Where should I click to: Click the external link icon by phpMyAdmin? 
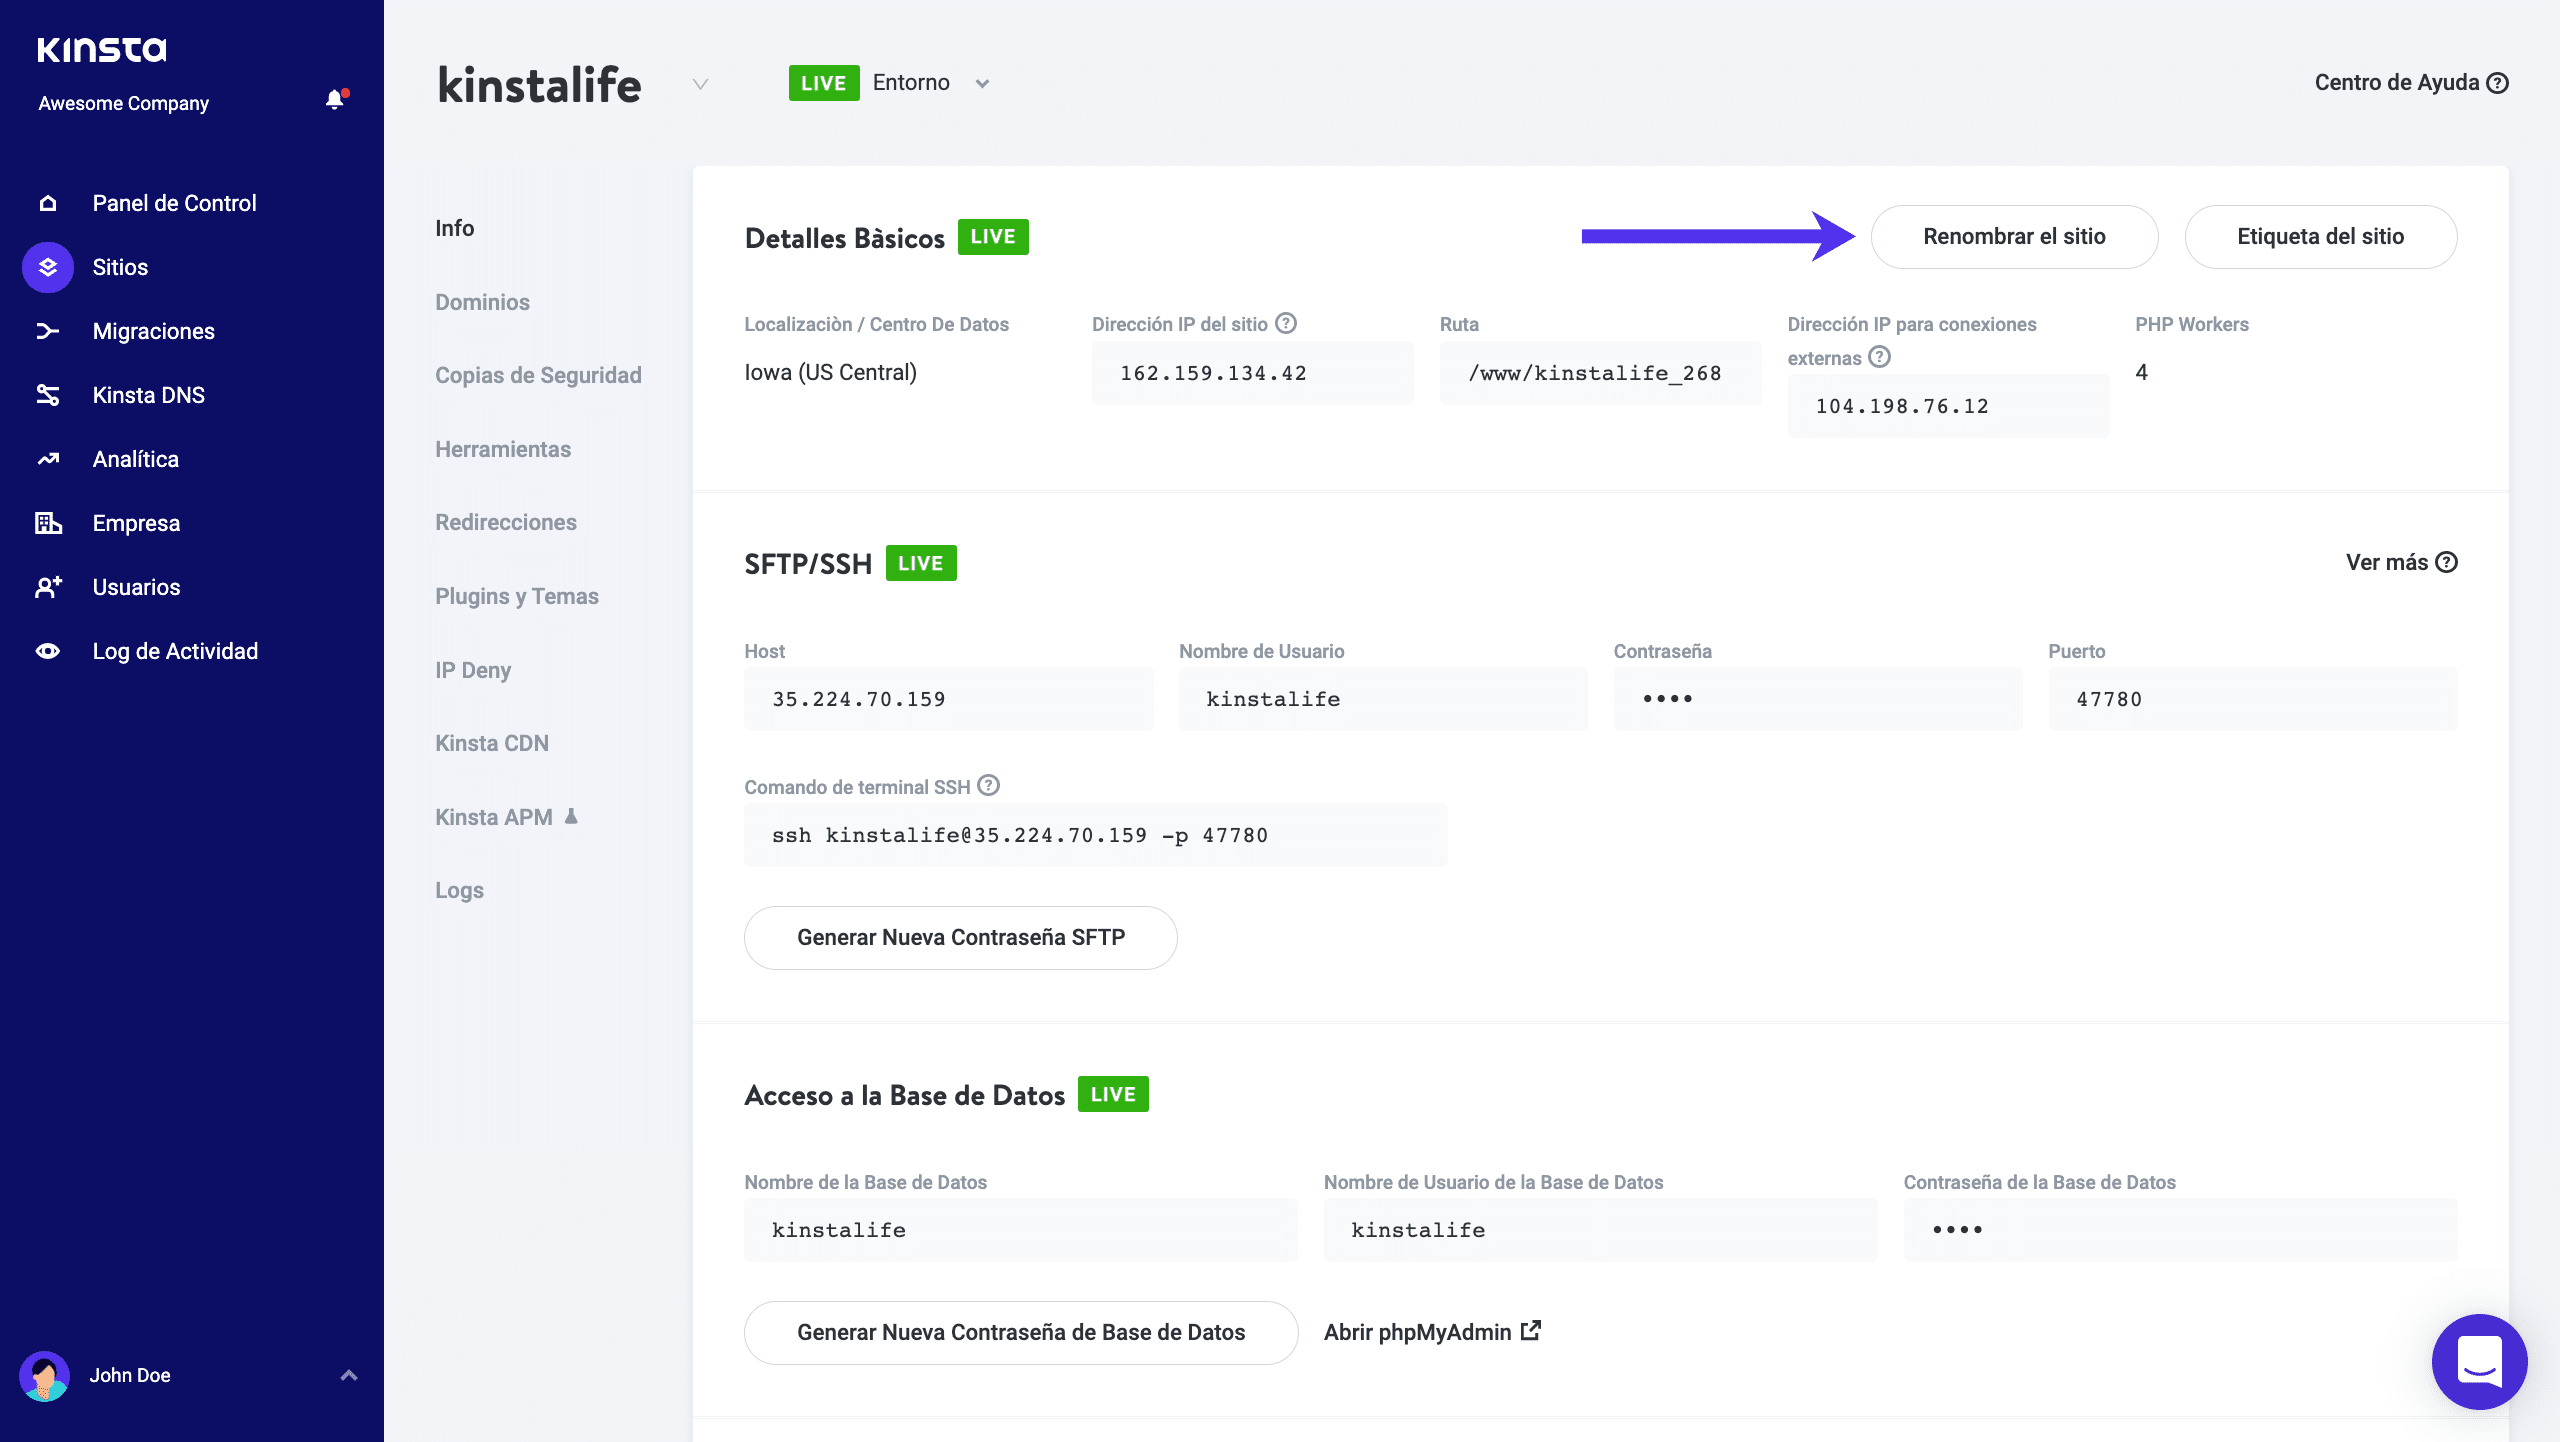coord(1531,1331)
